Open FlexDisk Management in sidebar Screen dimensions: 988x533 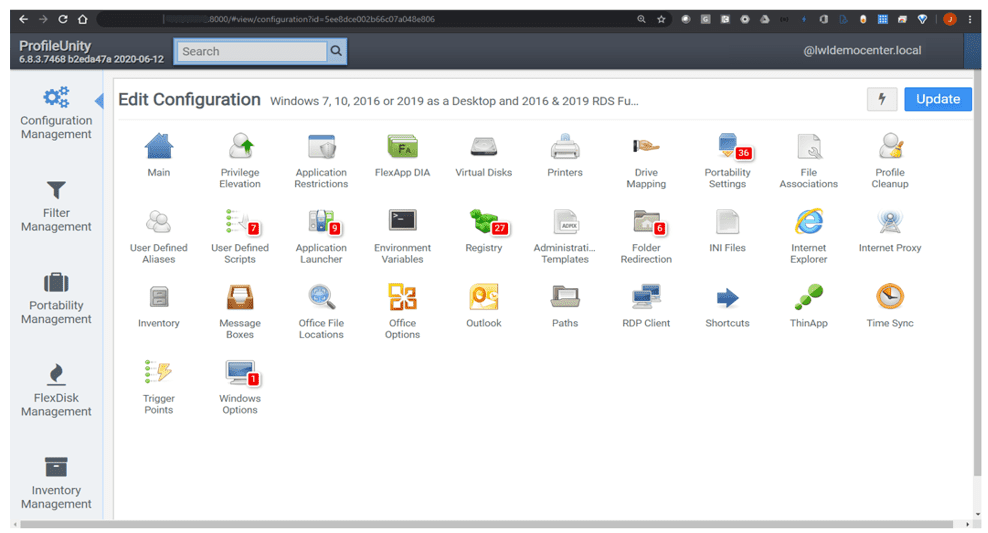tap(56, 390)
